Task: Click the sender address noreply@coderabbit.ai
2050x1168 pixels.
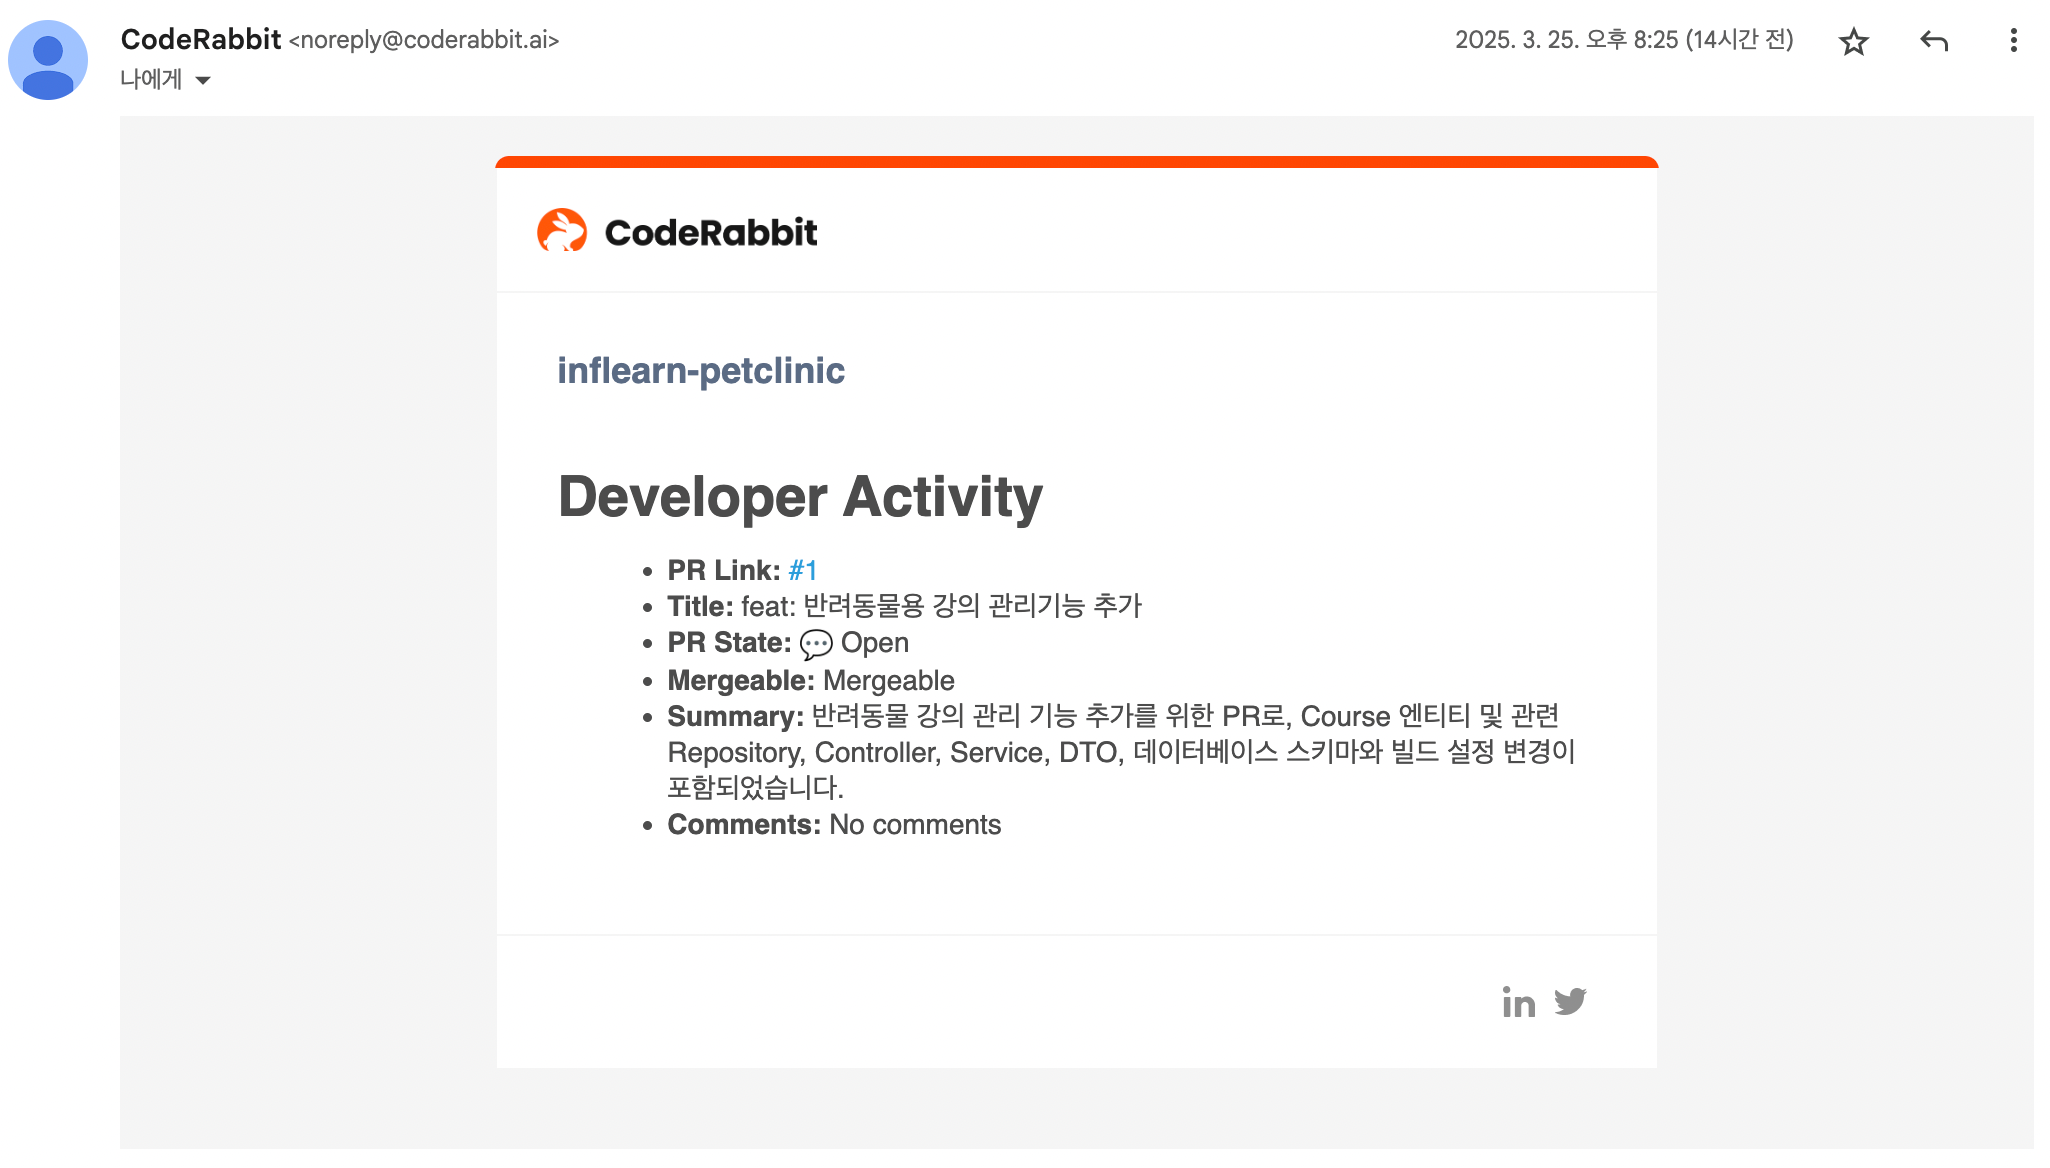Action: 422,41
